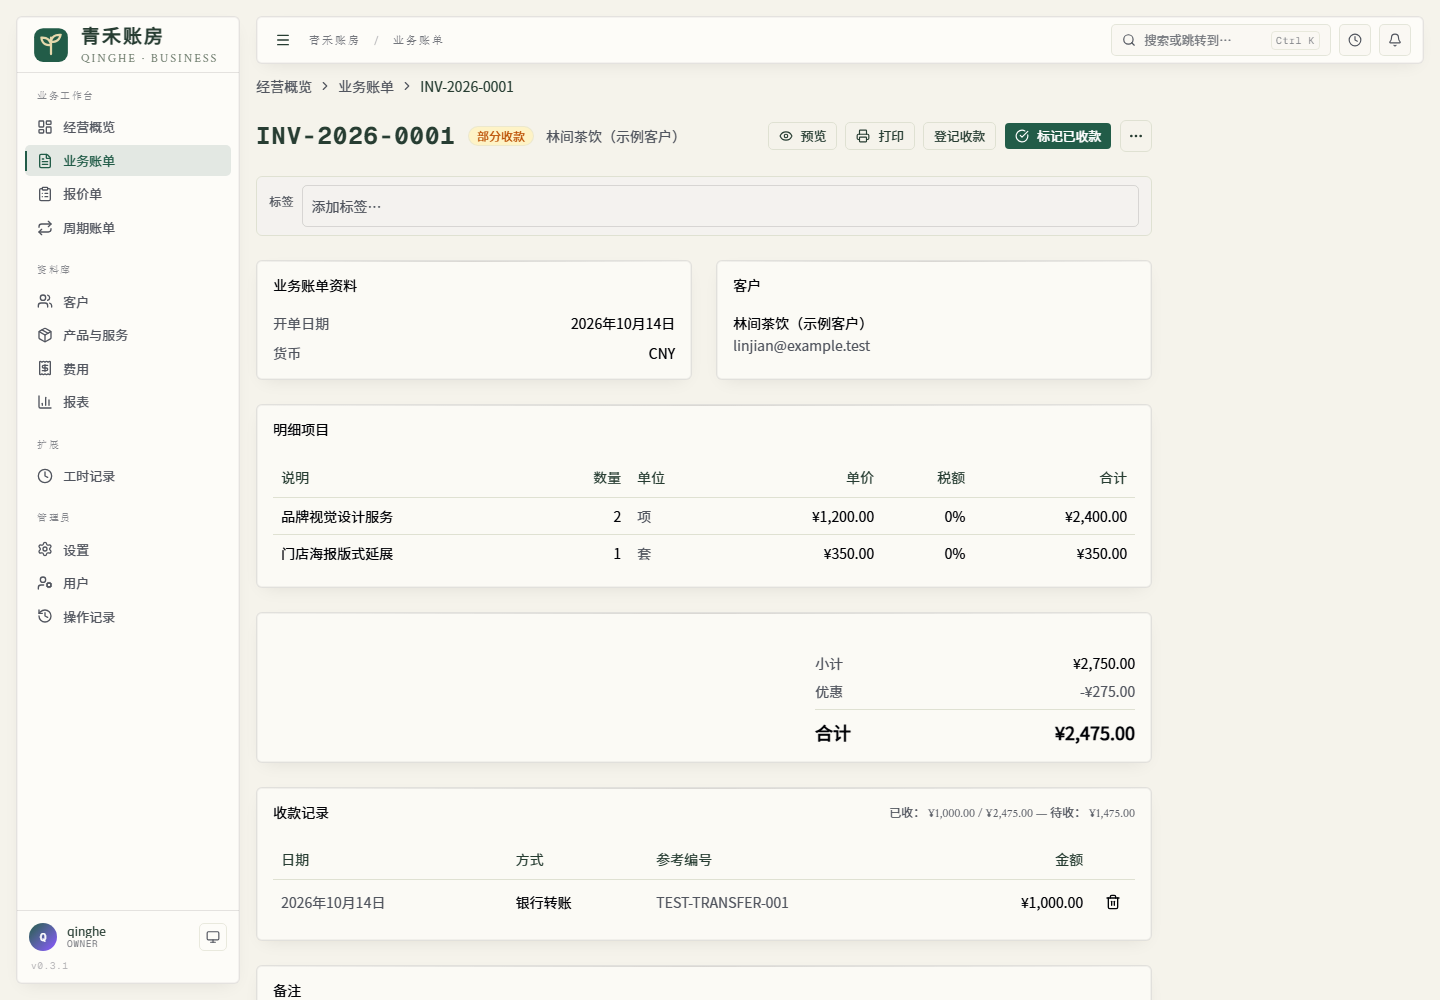1440x1000 pixels.
Task: Open 费用 in the sidebar
Action: point(128,369)
